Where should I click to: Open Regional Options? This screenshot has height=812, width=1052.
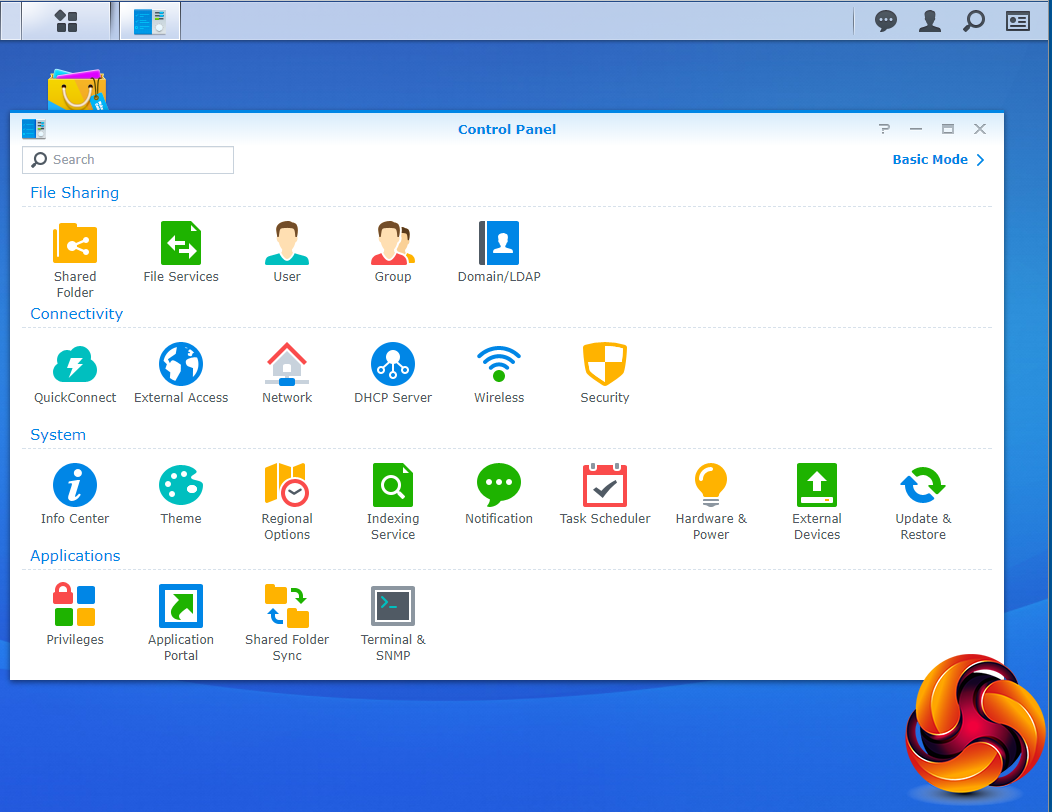click(x=286, y=485)
